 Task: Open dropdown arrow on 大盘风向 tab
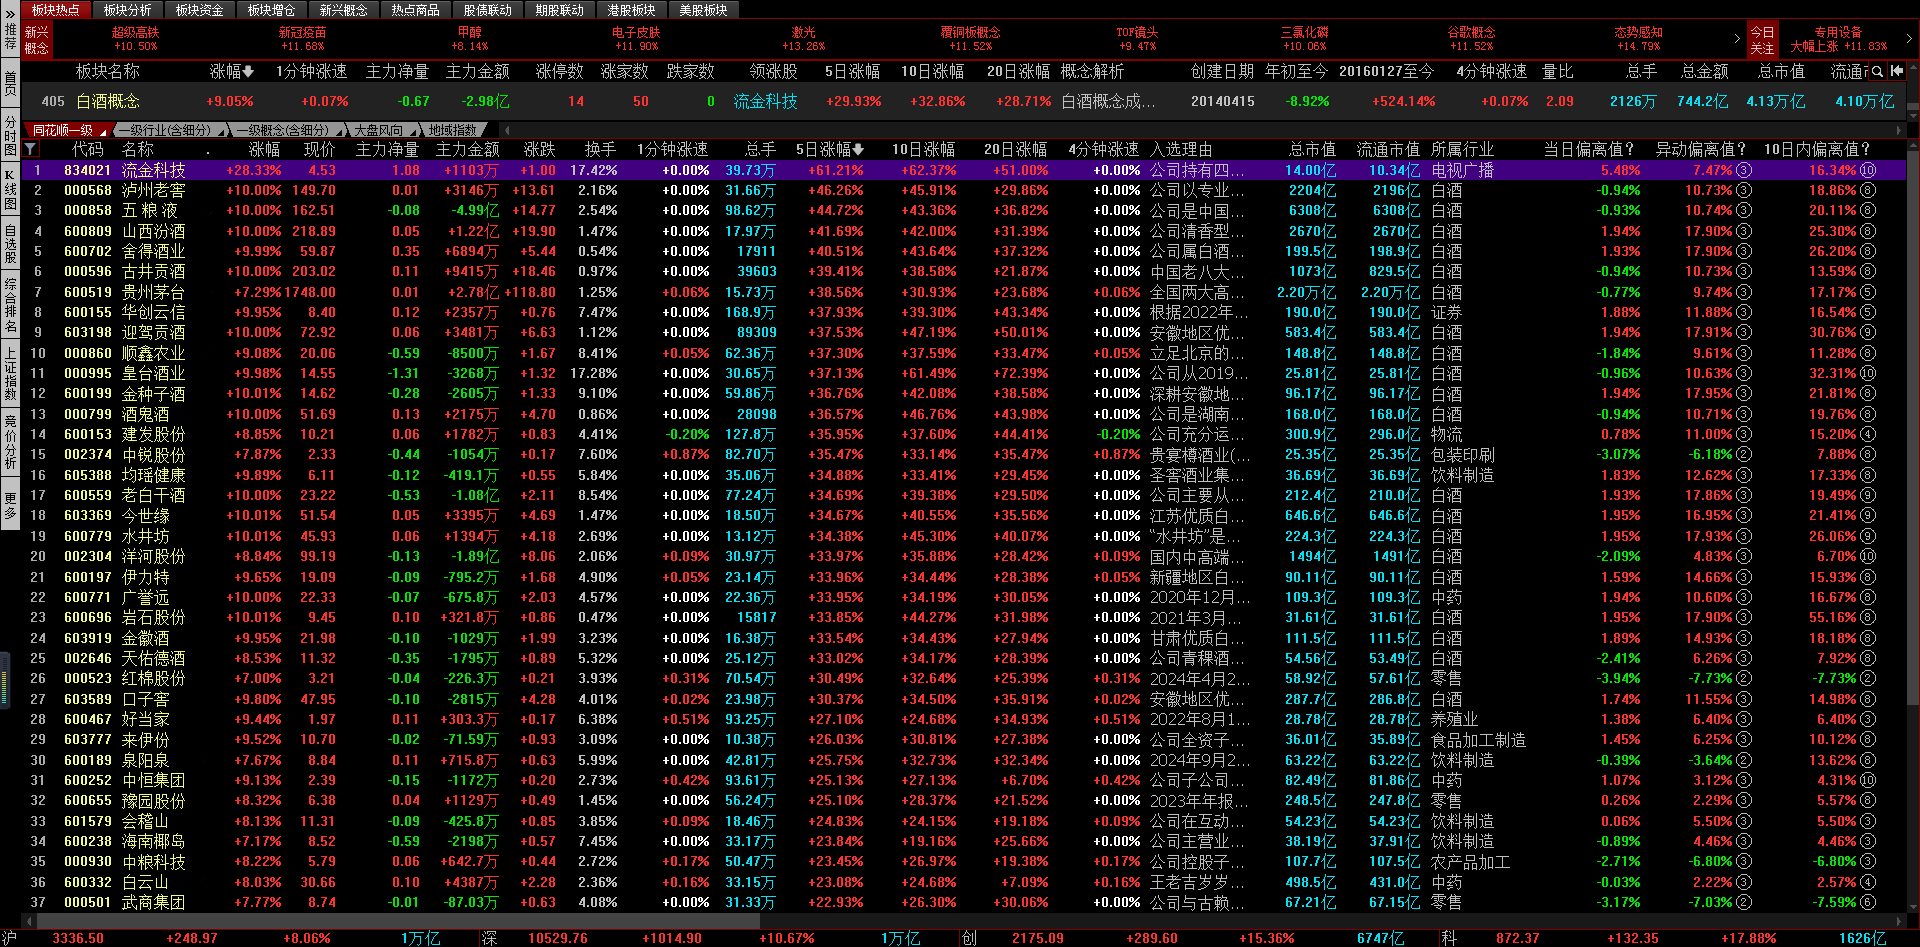[412, 132]
